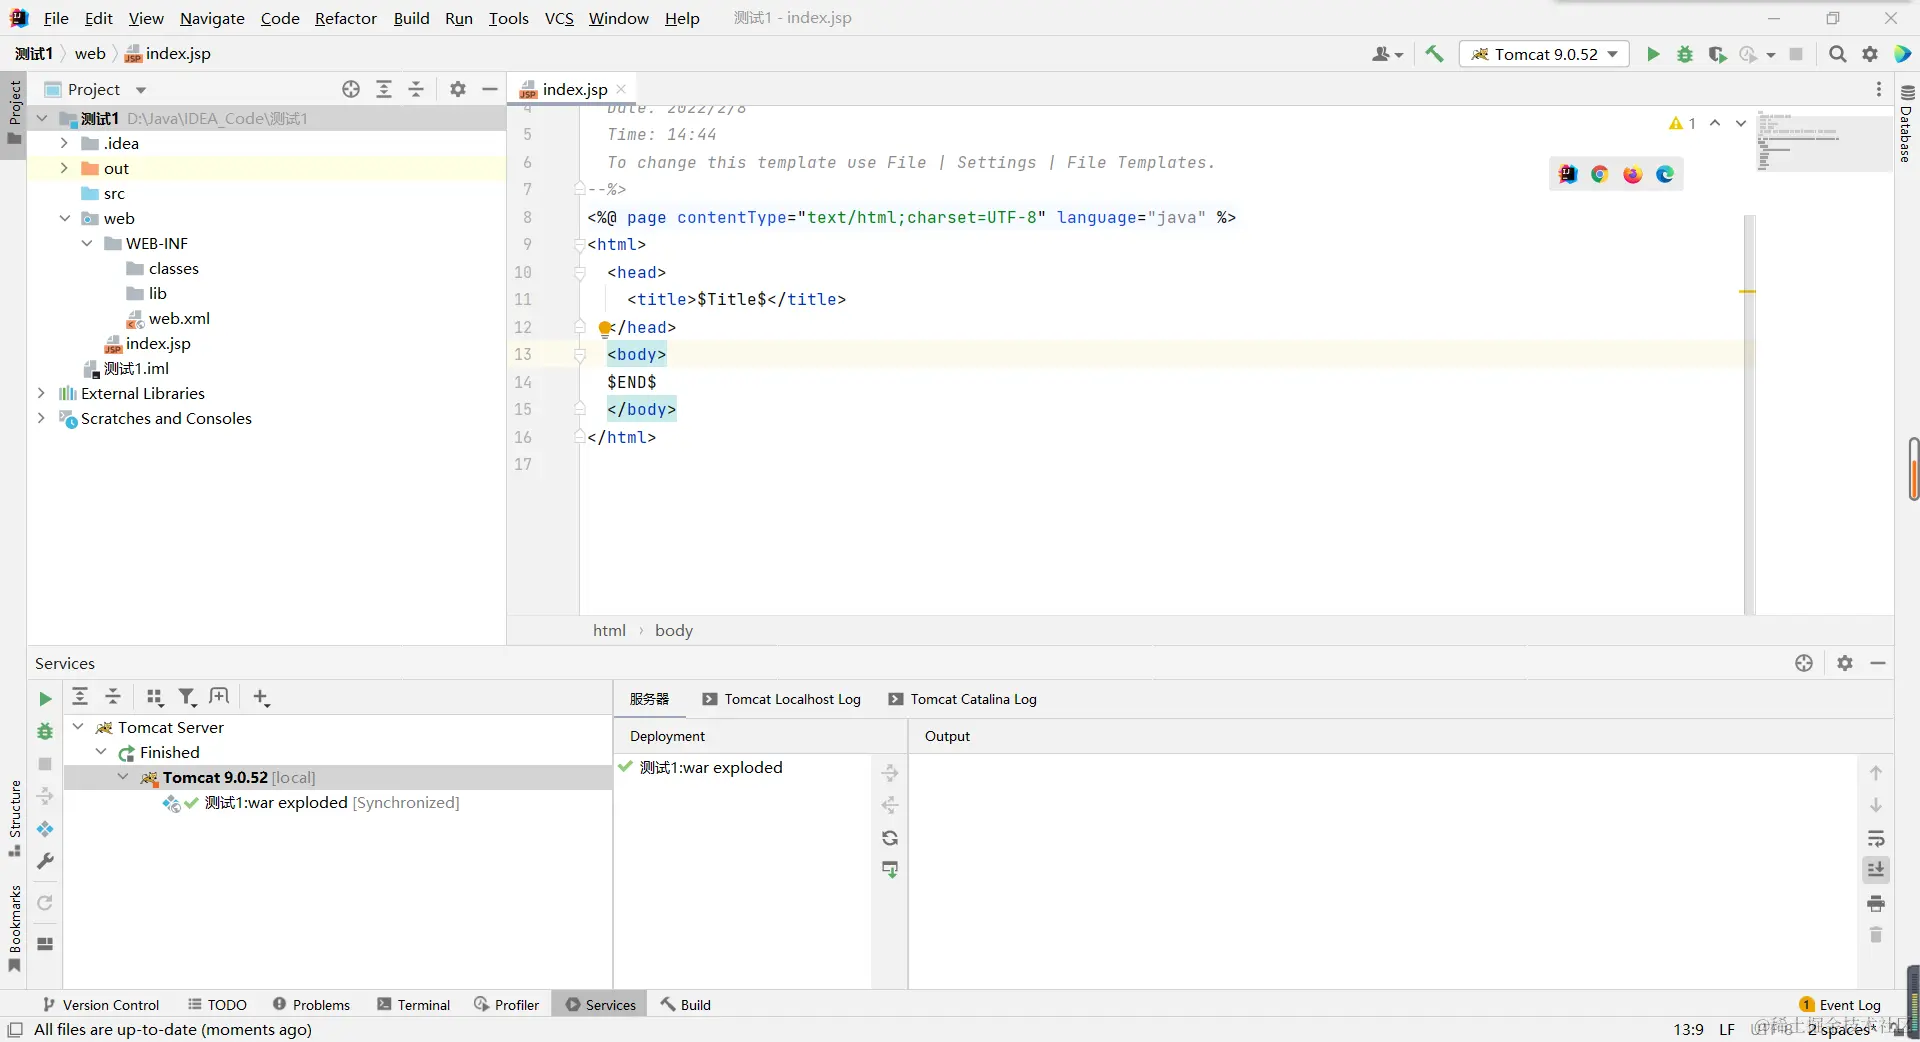Screen dimensions: 1920x1042
Task: Start debugging with the green bug icon
Action: pos(1685,54)
